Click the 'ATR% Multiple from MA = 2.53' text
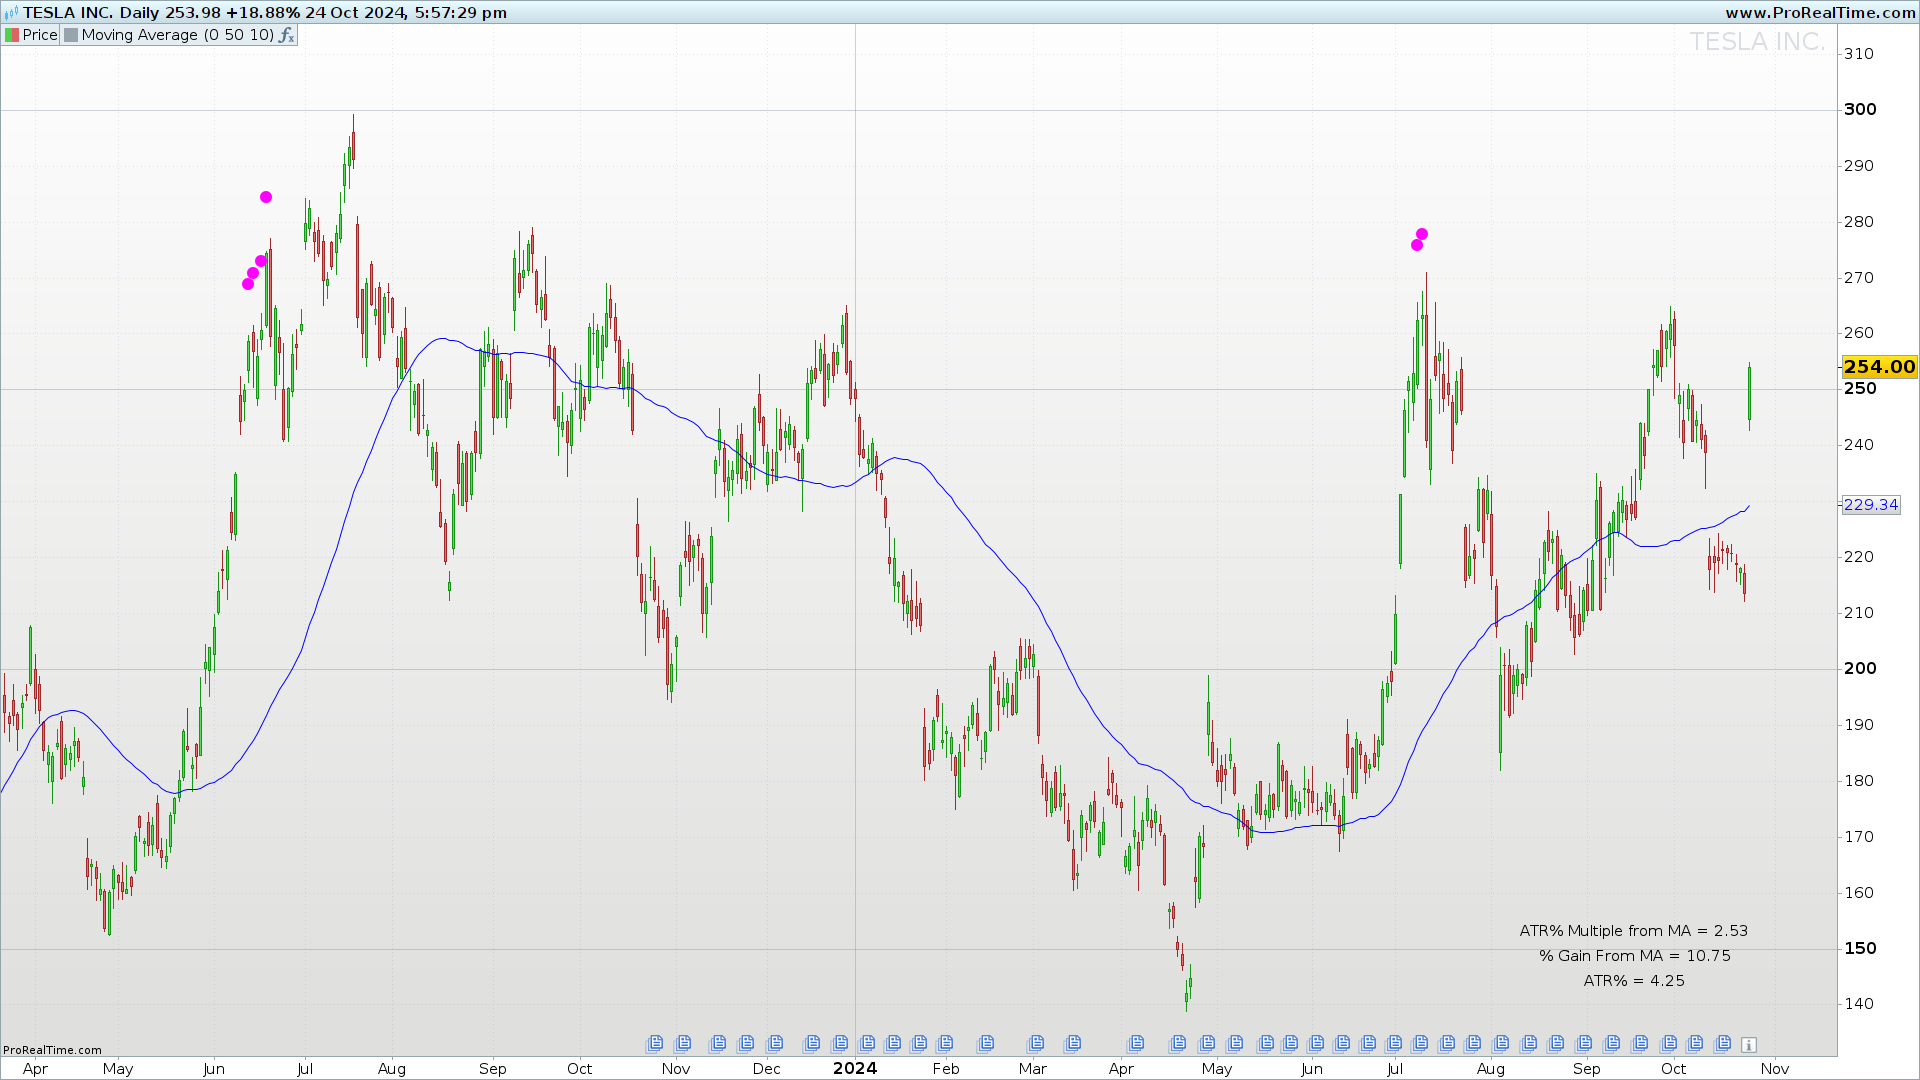The width and height of the screenshot is (1920, 1080). pyautogui.click(x=1634, y=931)
